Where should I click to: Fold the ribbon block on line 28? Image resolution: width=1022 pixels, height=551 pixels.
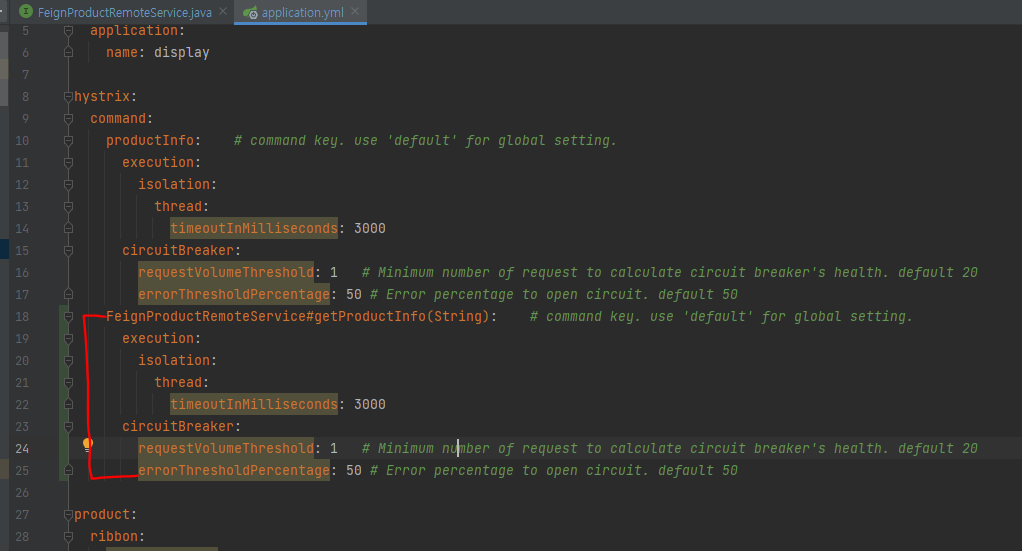[68, 537]
